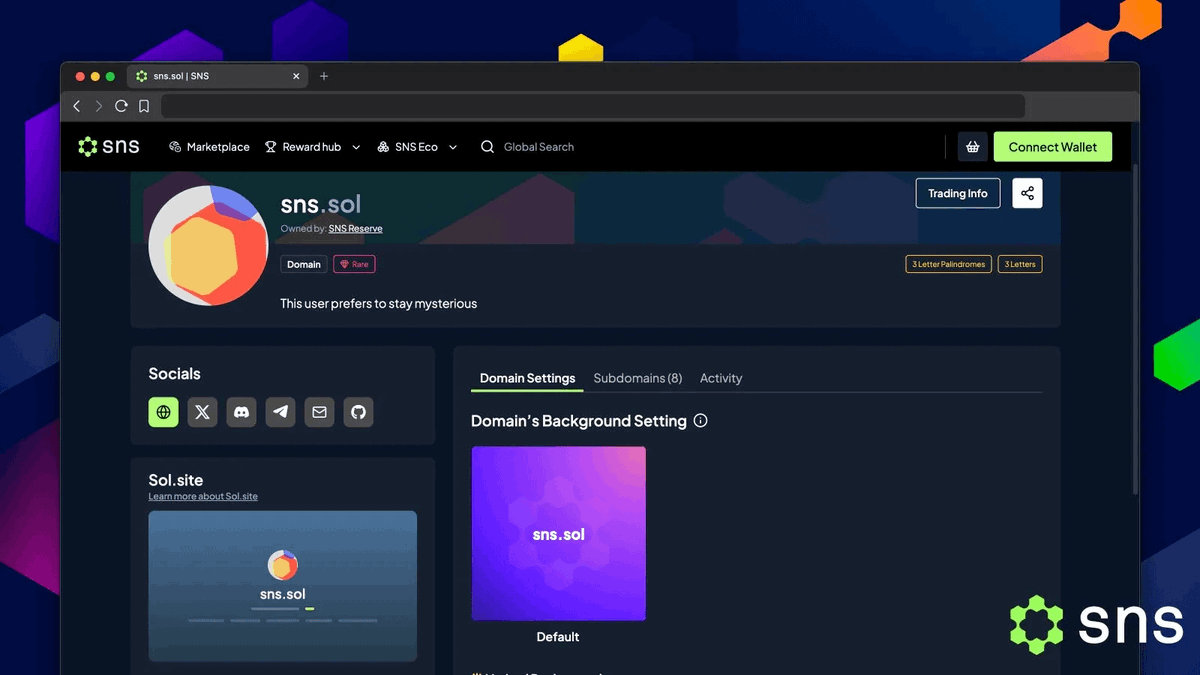
Task: Open the website globe social icon
Action: tap(163, 412)
